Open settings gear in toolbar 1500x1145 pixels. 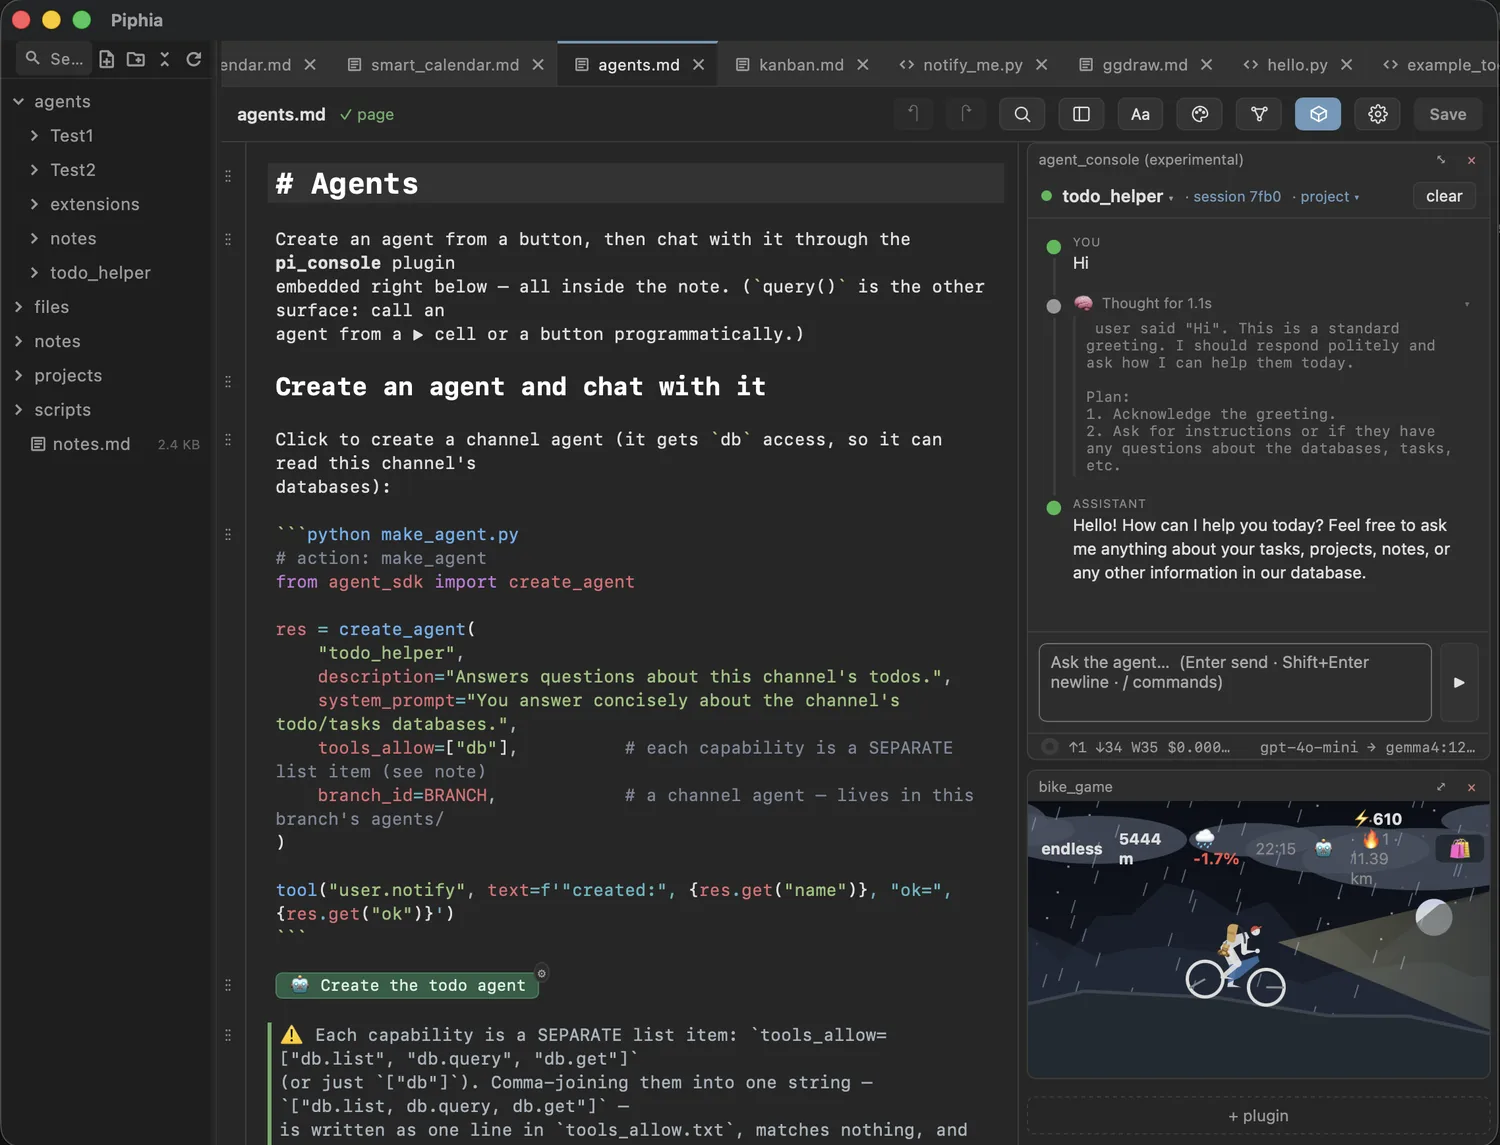click(x=1378, y=114)
